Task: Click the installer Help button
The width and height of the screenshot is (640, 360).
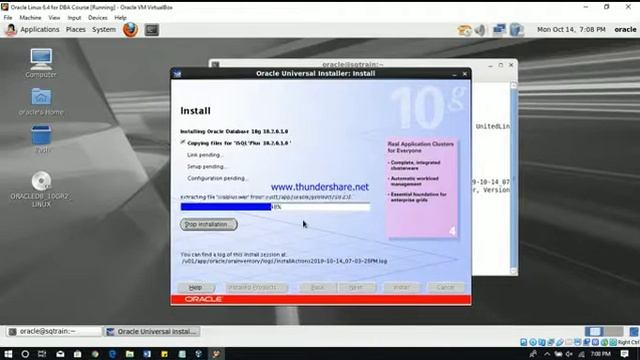Action: [x=196, y=287]
